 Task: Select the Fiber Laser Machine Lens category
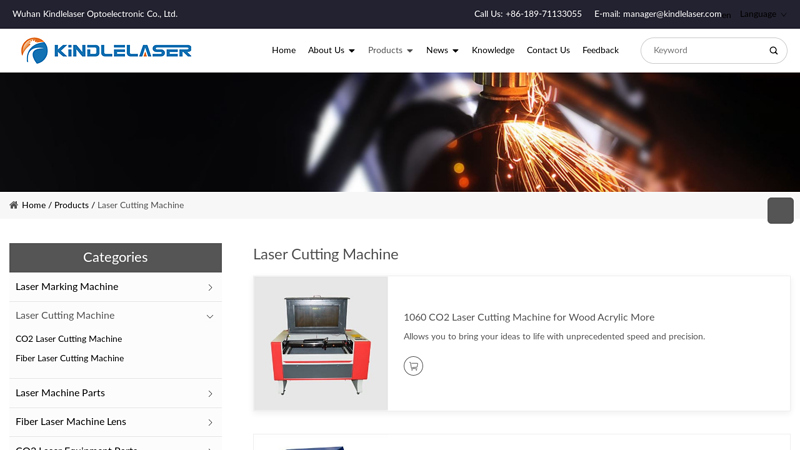click(71, 421)
